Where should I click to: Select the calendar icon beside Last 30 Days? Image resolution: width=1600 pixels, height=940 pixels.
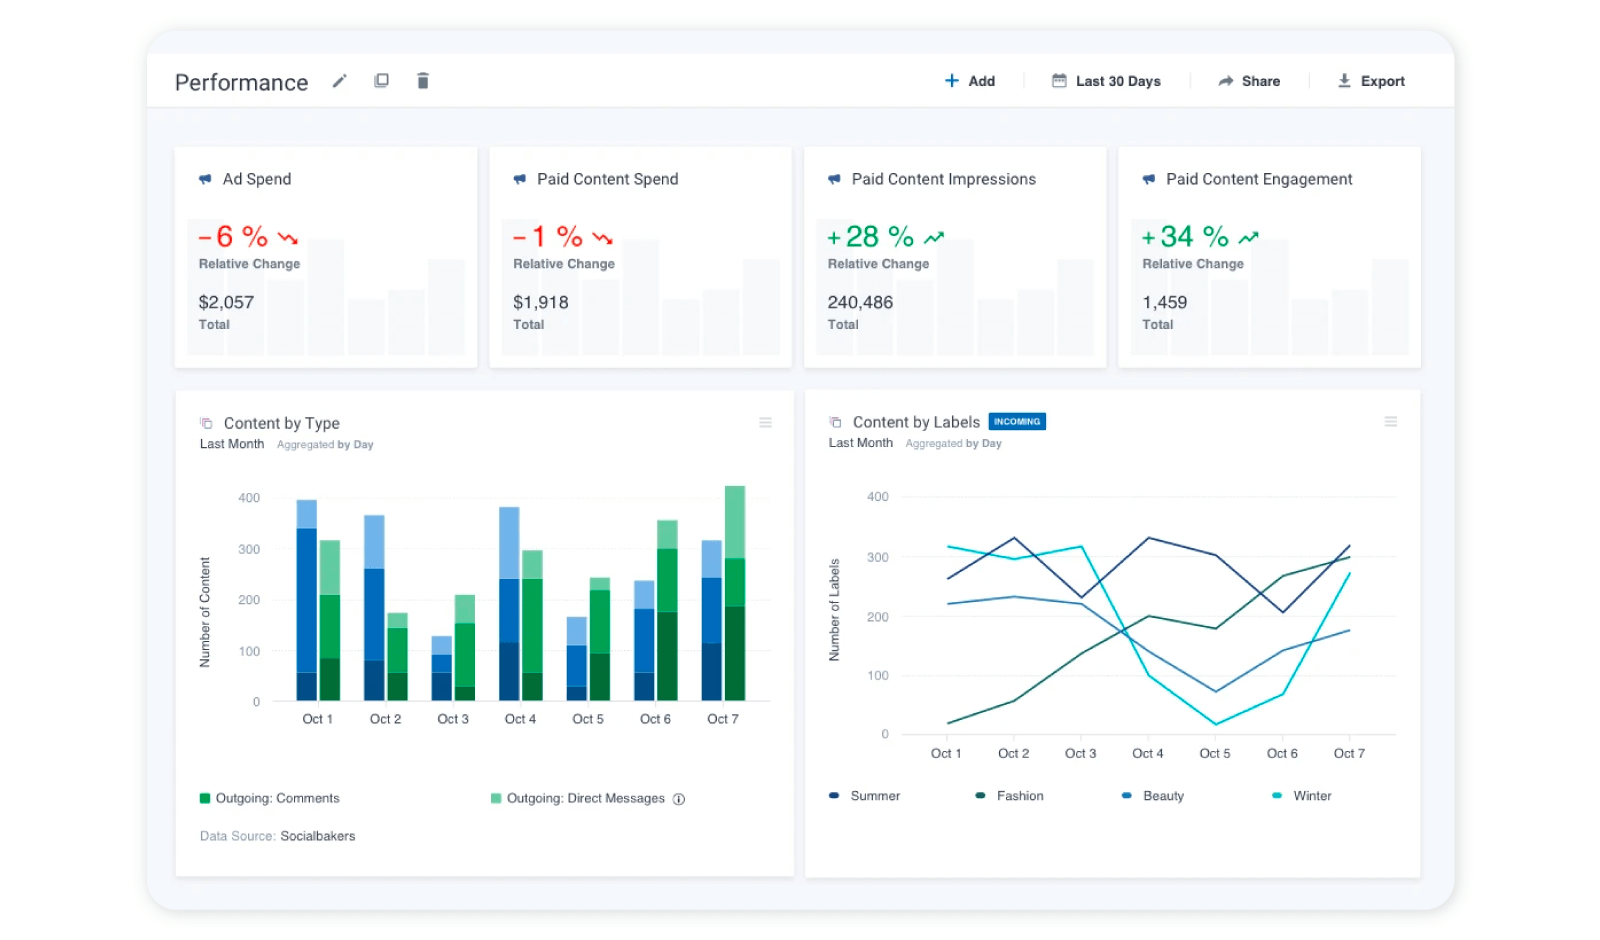1058,80
